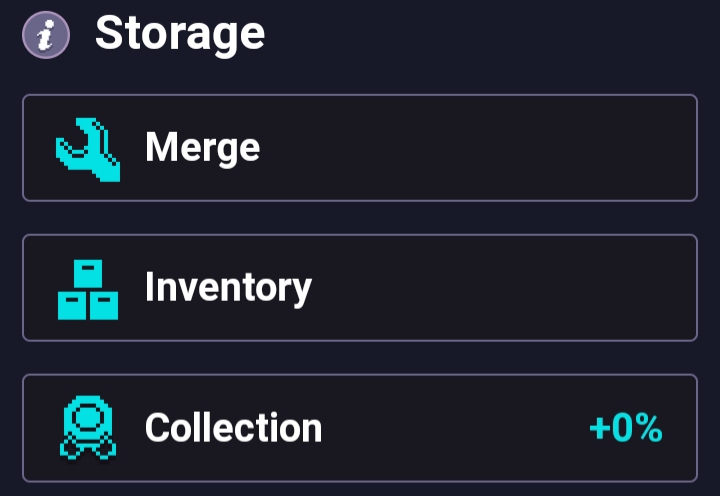
Task: Click the stacked boxes Inventory icon
Action: pos(88,290)
